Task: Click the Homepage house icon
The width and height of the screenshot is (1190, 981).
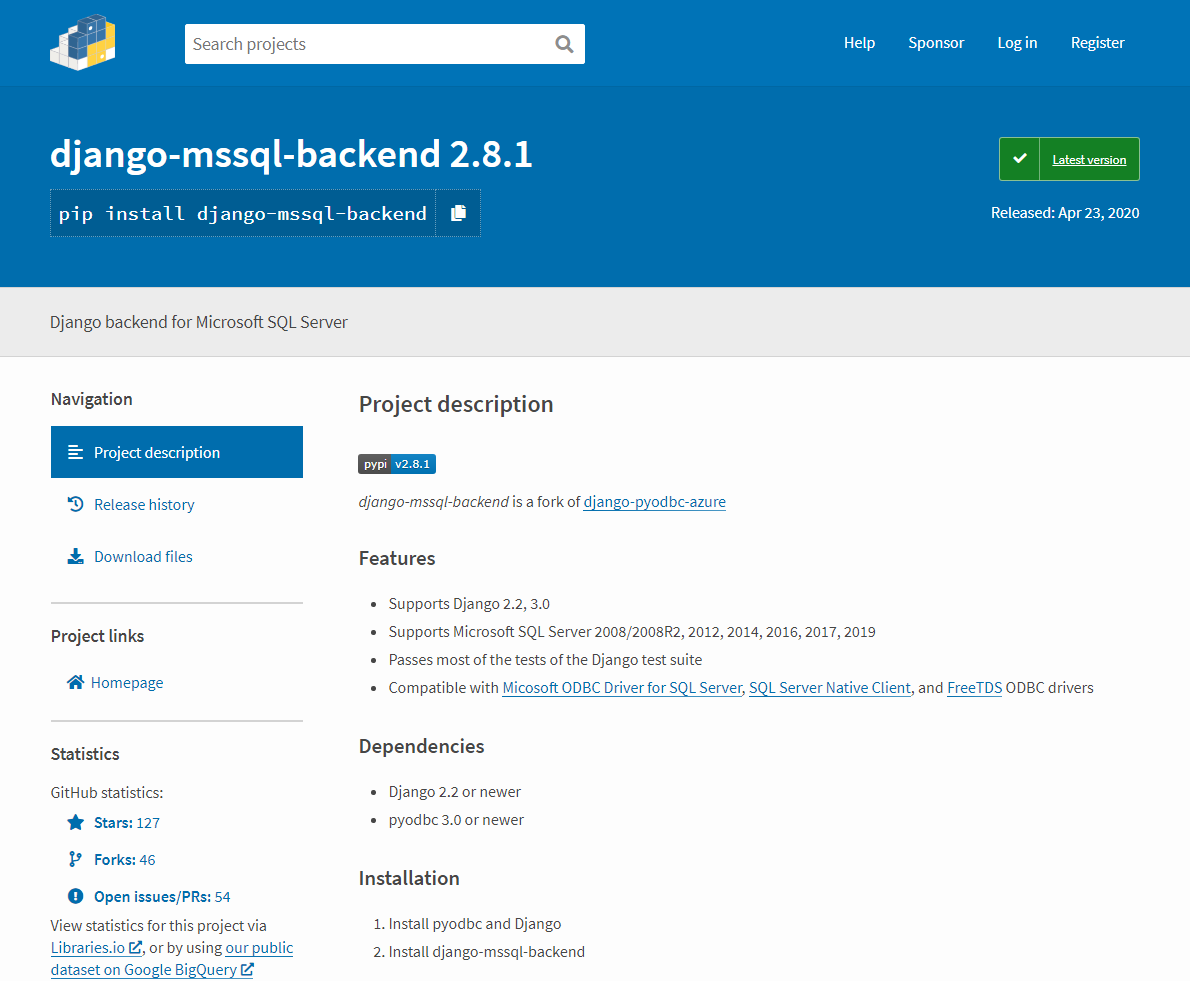Action: tap(75, 682)
